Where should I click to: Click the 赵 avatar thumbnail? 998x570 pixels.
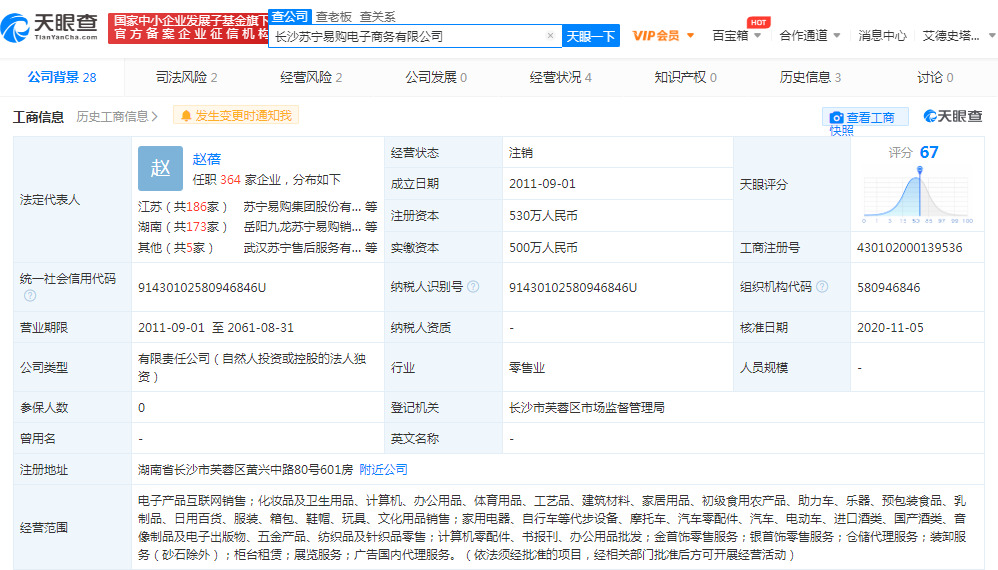pos(160,169)
